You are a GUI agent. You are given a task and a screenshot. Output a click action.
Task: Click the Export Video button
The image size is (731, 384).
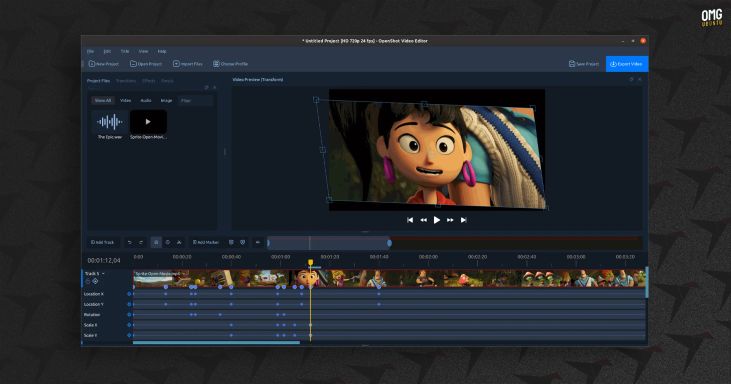coord(627,64)
